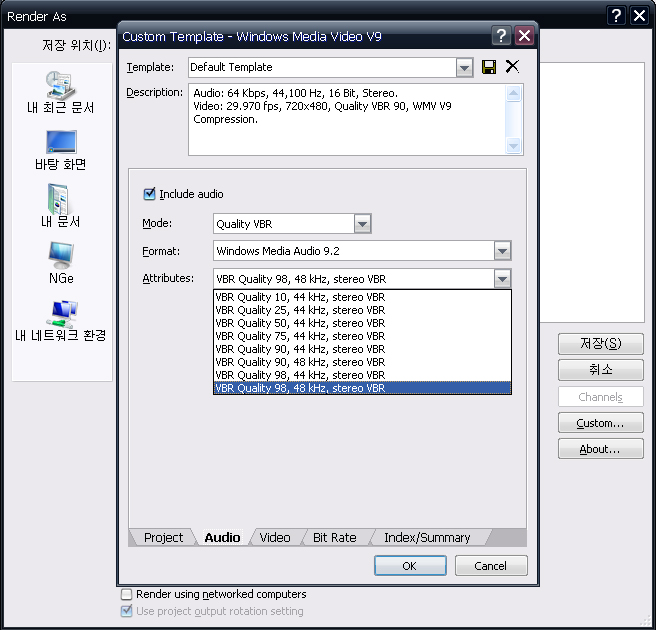Screen dimensions: 656x630
Task: Open help in Custom Template title bar
Action: pyautogui.click(x=501, y=36)
